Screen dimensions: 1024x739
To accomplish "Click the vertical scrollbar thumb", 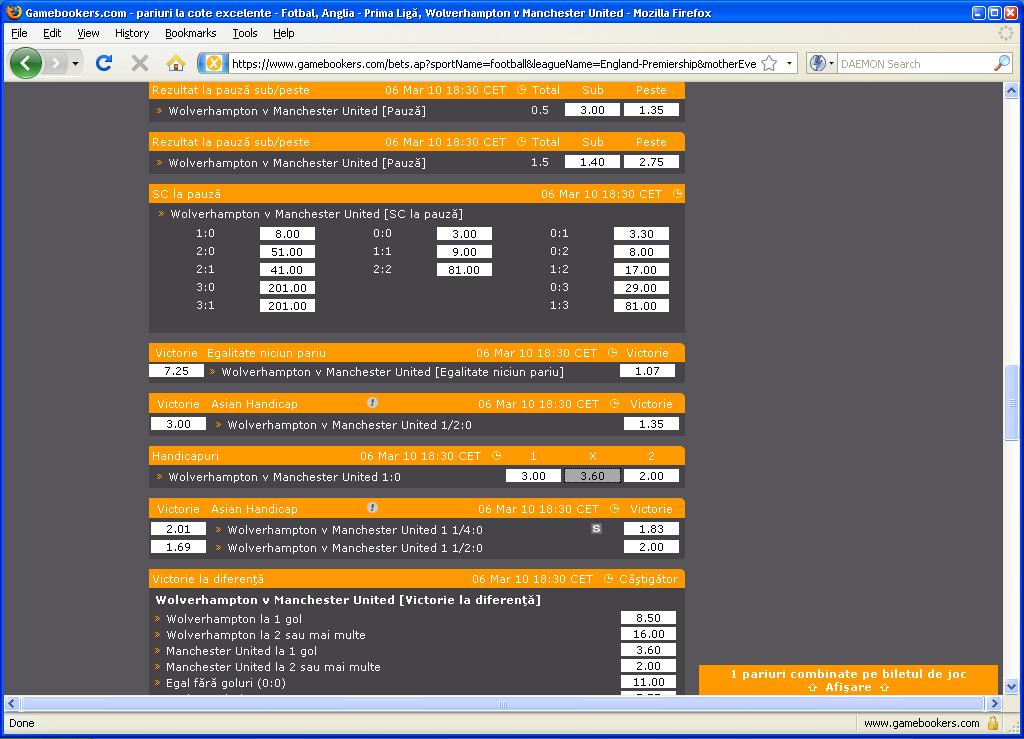I will point(1011,402).
